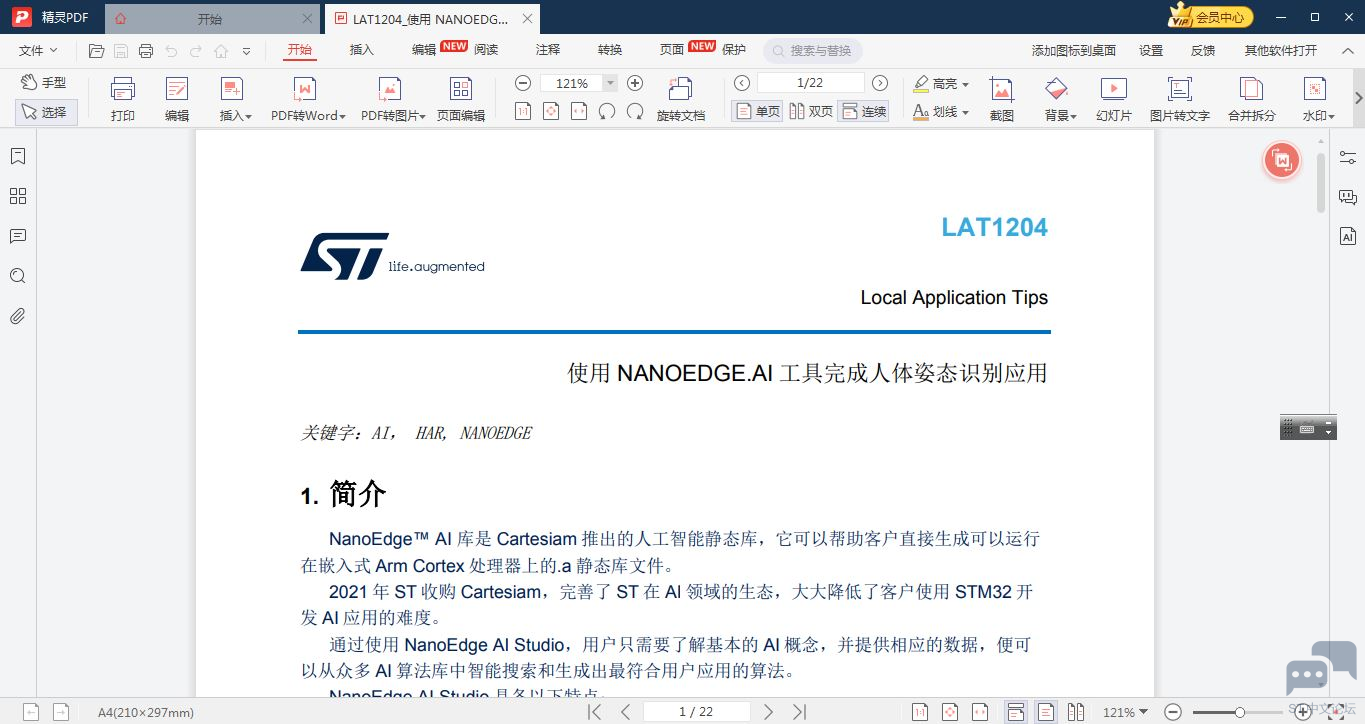Click the 1/22 page number field in ribbon
Viewport: 1365px width, 724px height.
[810, 83]
